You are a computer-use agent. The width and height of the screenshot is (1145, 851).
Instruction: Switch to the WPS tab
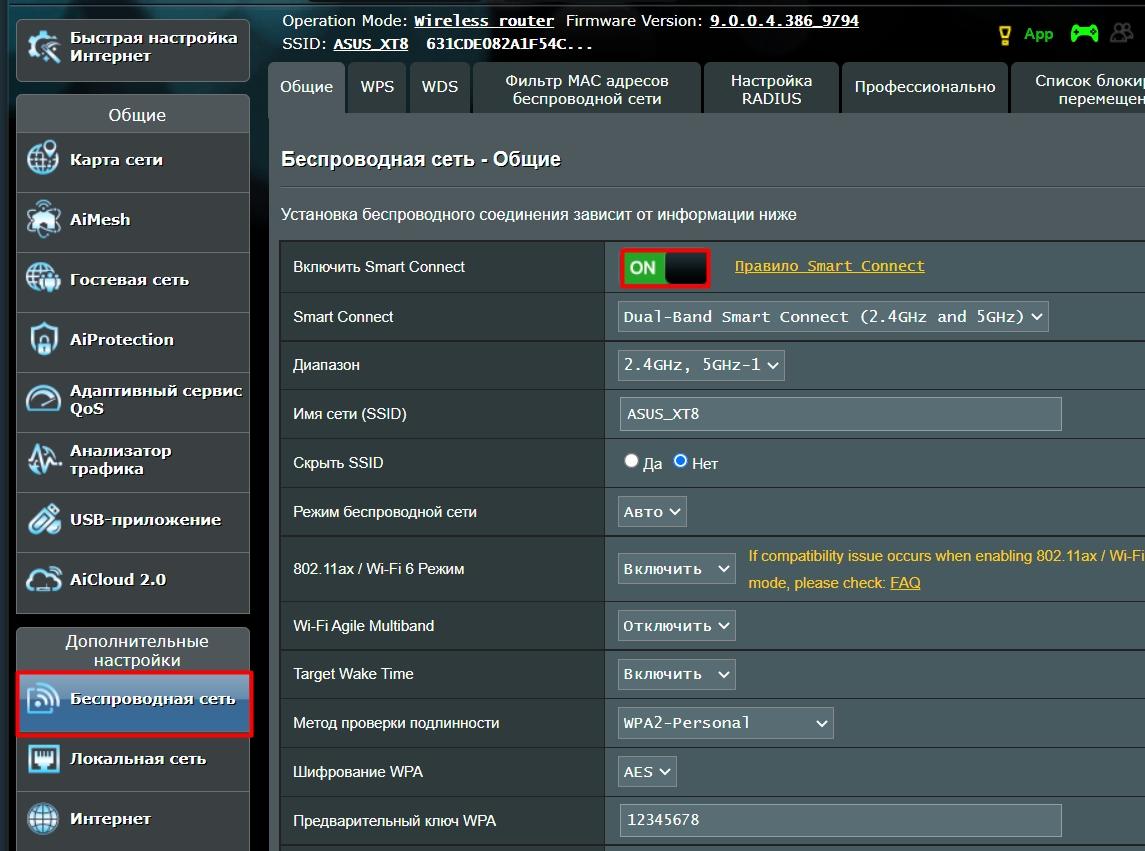(x=377, y=87)
